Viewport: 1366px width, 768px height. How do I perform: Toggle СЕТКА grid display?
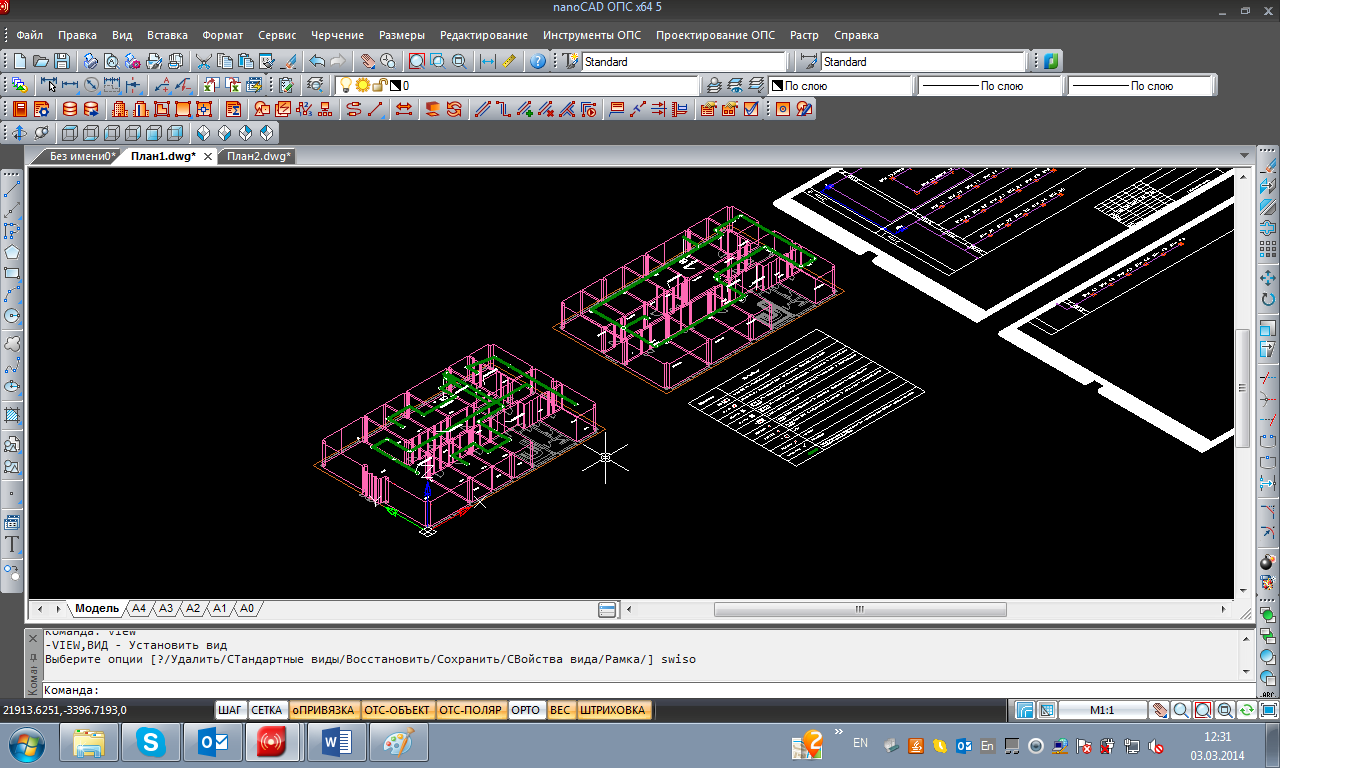pos(266,710)
